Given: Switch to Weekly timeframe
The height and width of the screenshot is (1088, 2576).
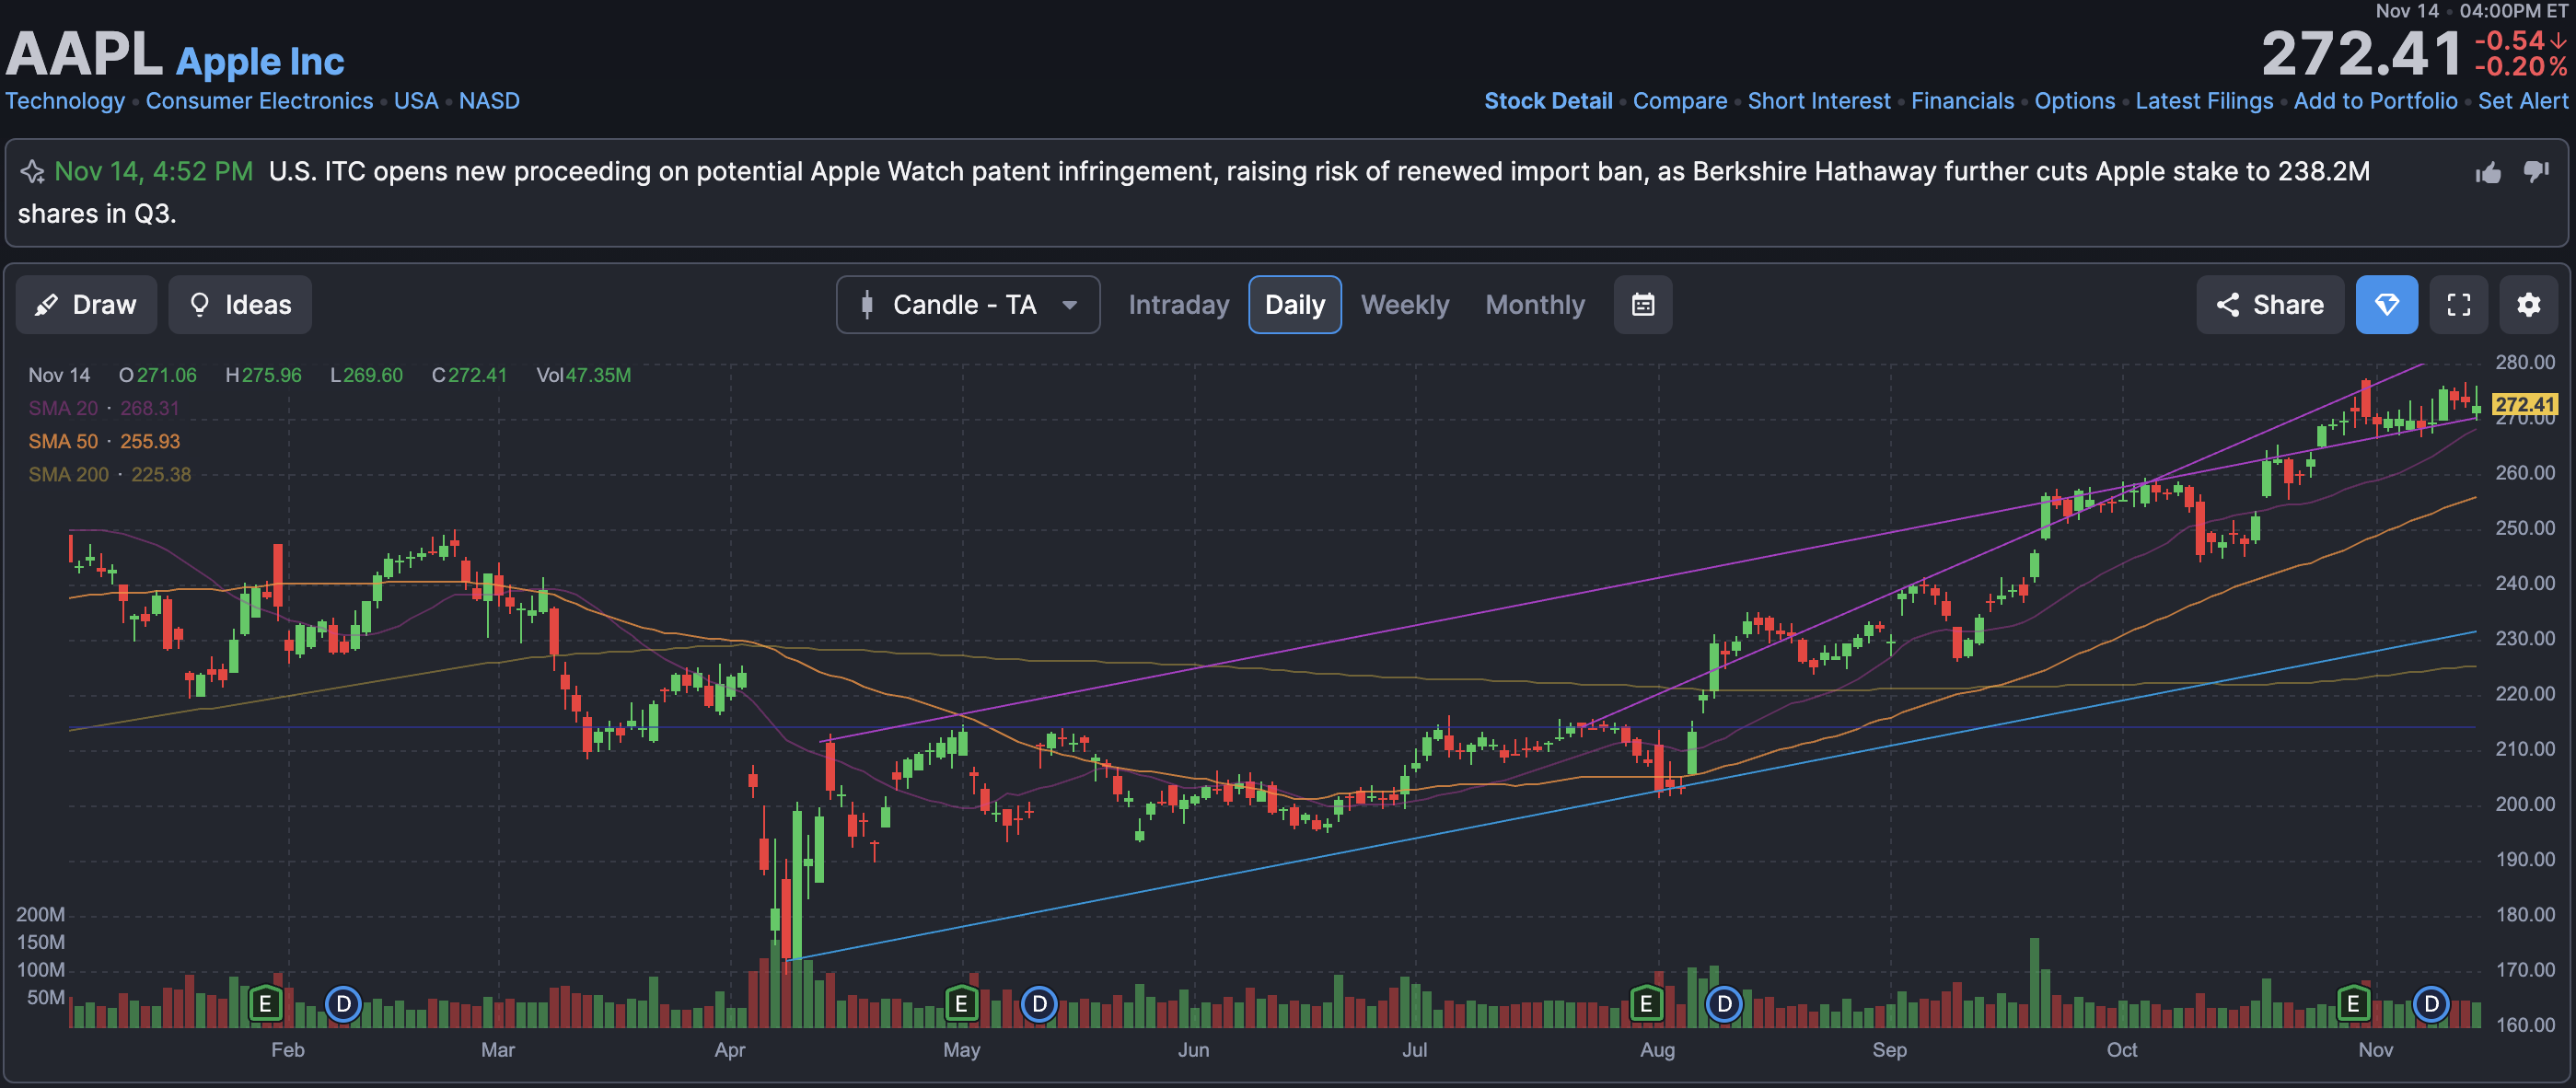Looking at the screenshot, I should point(1404,304).
